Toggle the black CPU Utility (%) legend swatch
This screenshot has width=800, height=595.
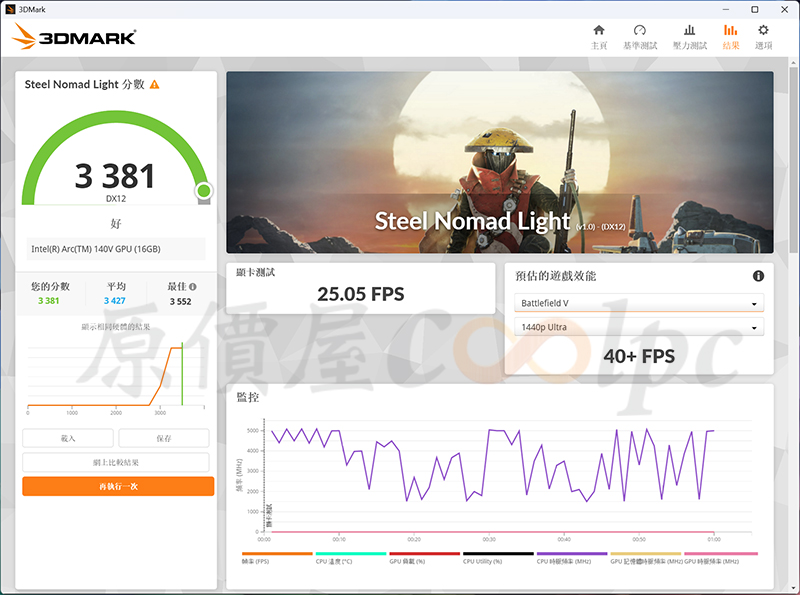coord(498,554)
